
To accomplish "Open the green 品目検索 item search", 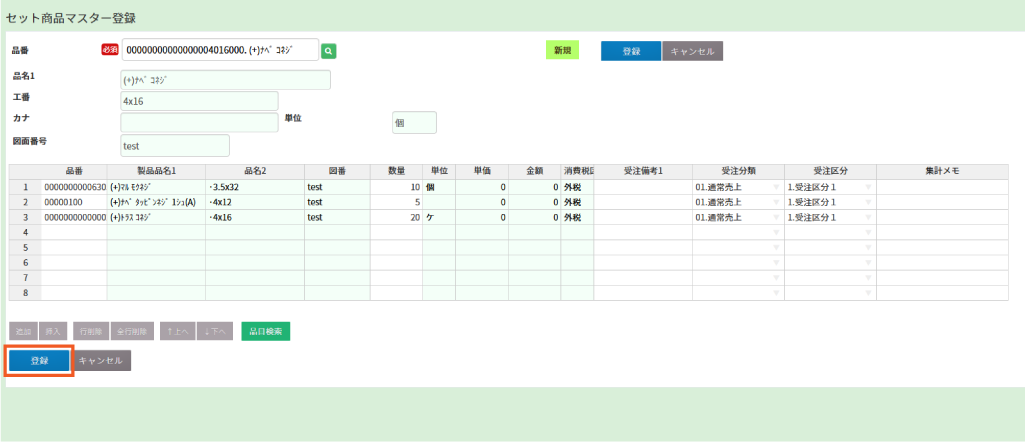I will point(265,331).
